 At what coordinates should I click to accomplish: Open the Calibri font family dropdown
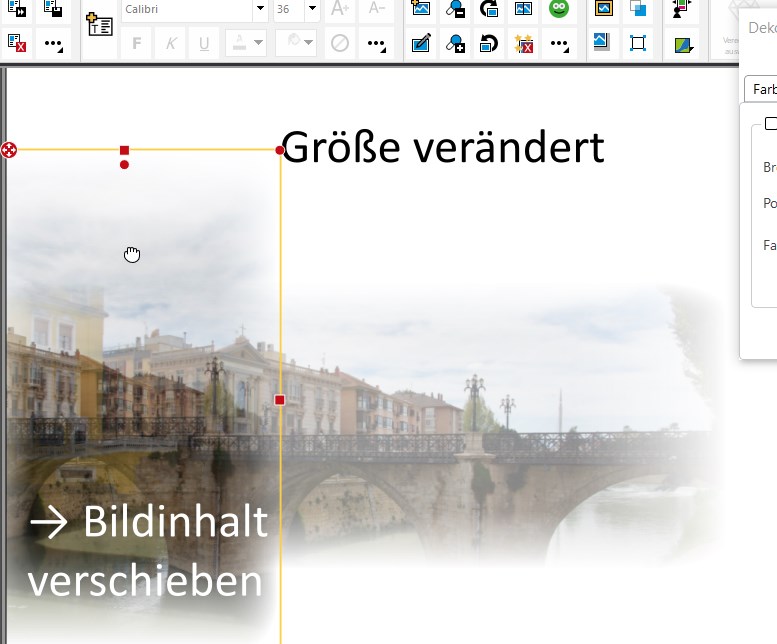pyautogui.click(x=260, y=9)
